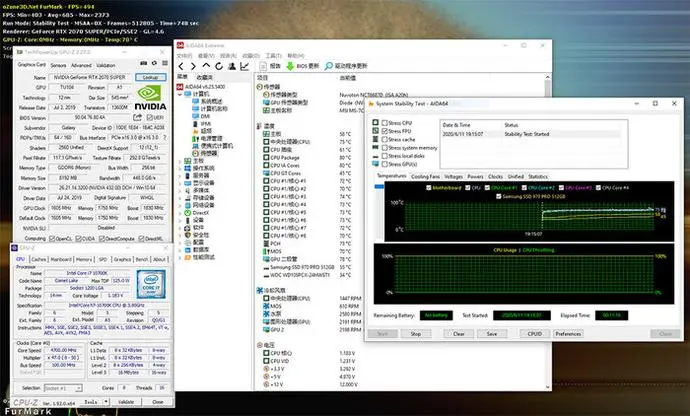
Task: Expand the DirectX tree node
Action: (x=180, y=213)
